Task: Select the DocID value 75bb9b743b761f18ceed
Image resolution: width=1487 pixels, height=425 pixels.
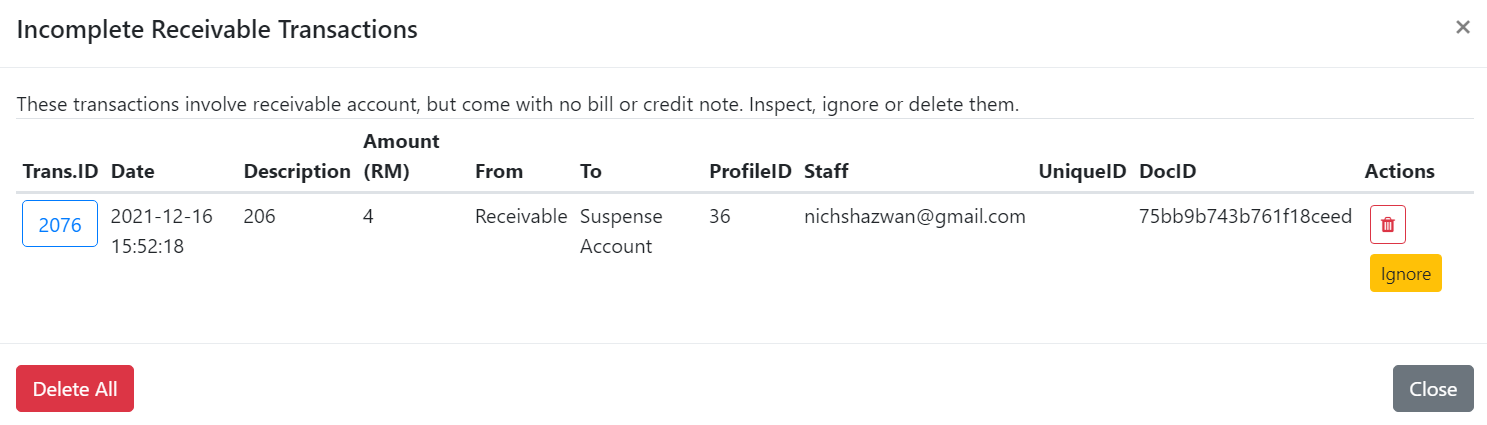Action: (x=1245, y=216)
